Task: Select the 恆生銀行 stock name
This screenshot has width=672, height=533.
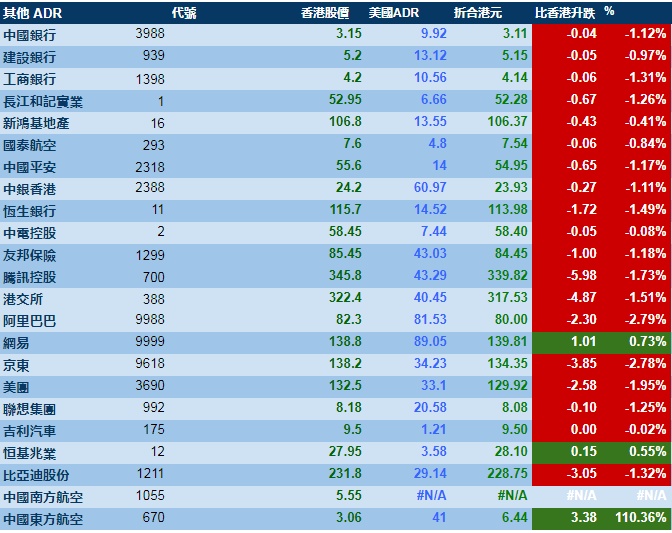Action: [x=30, y=211]
